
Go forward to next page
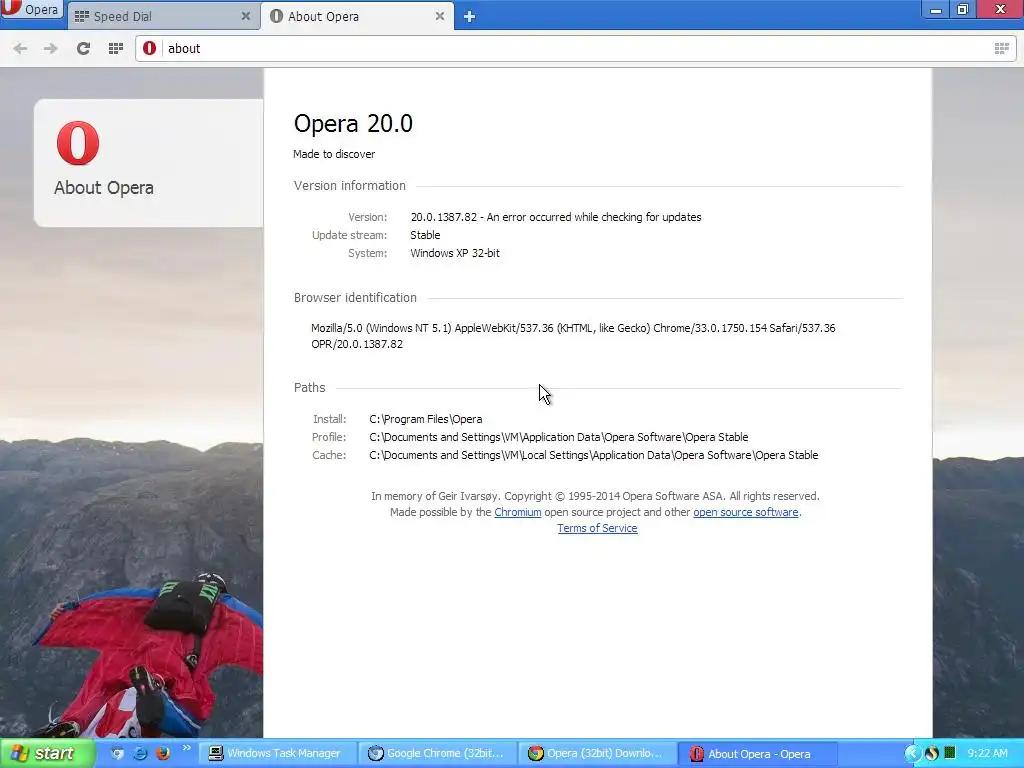coord(50,48)
